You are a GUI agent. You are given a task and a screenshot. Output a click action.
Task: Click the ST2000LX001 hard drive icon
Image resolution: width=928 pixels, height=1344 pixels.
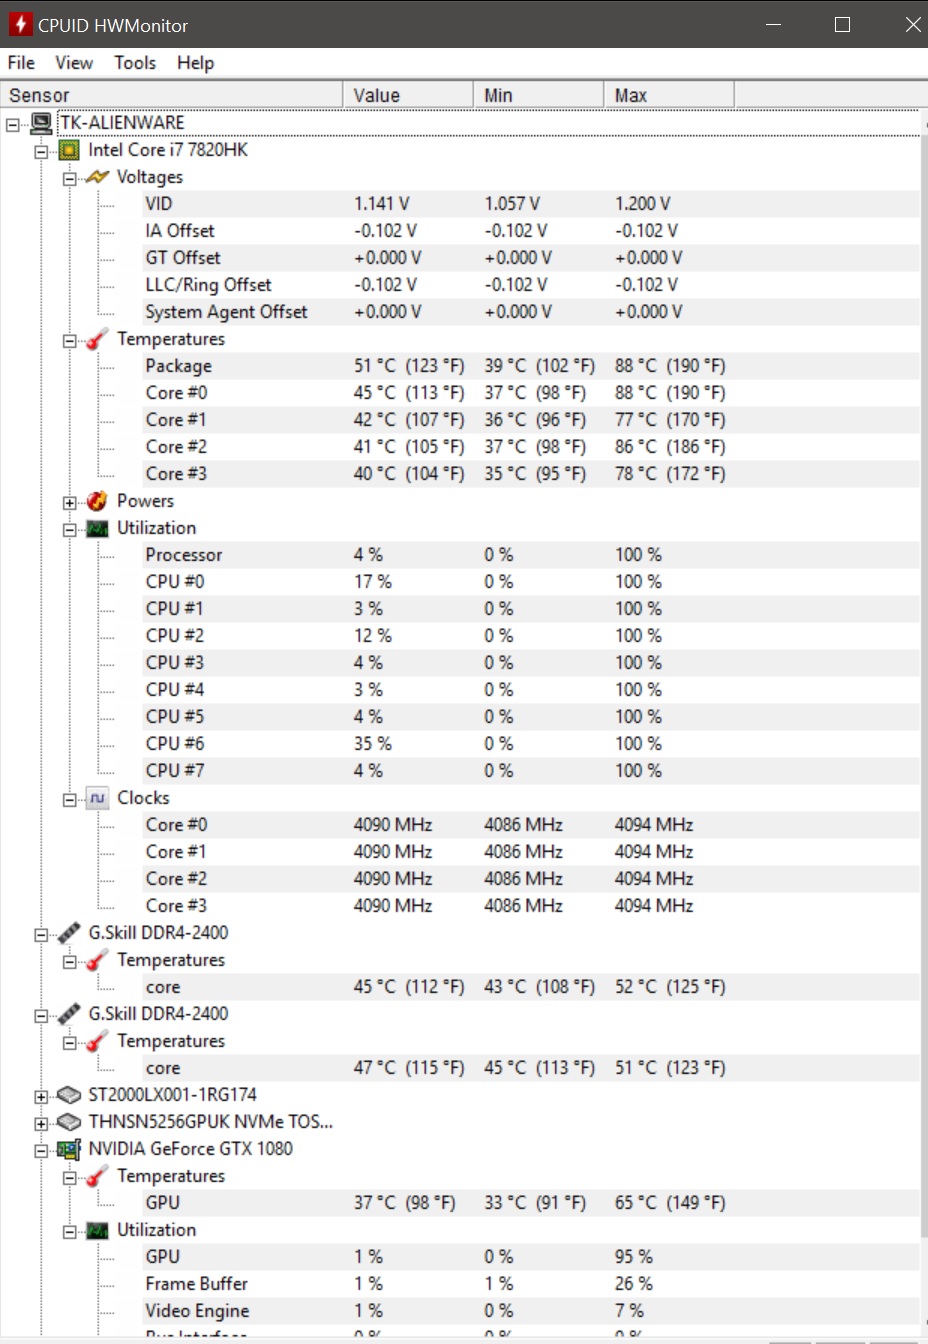click(69, 1095)
